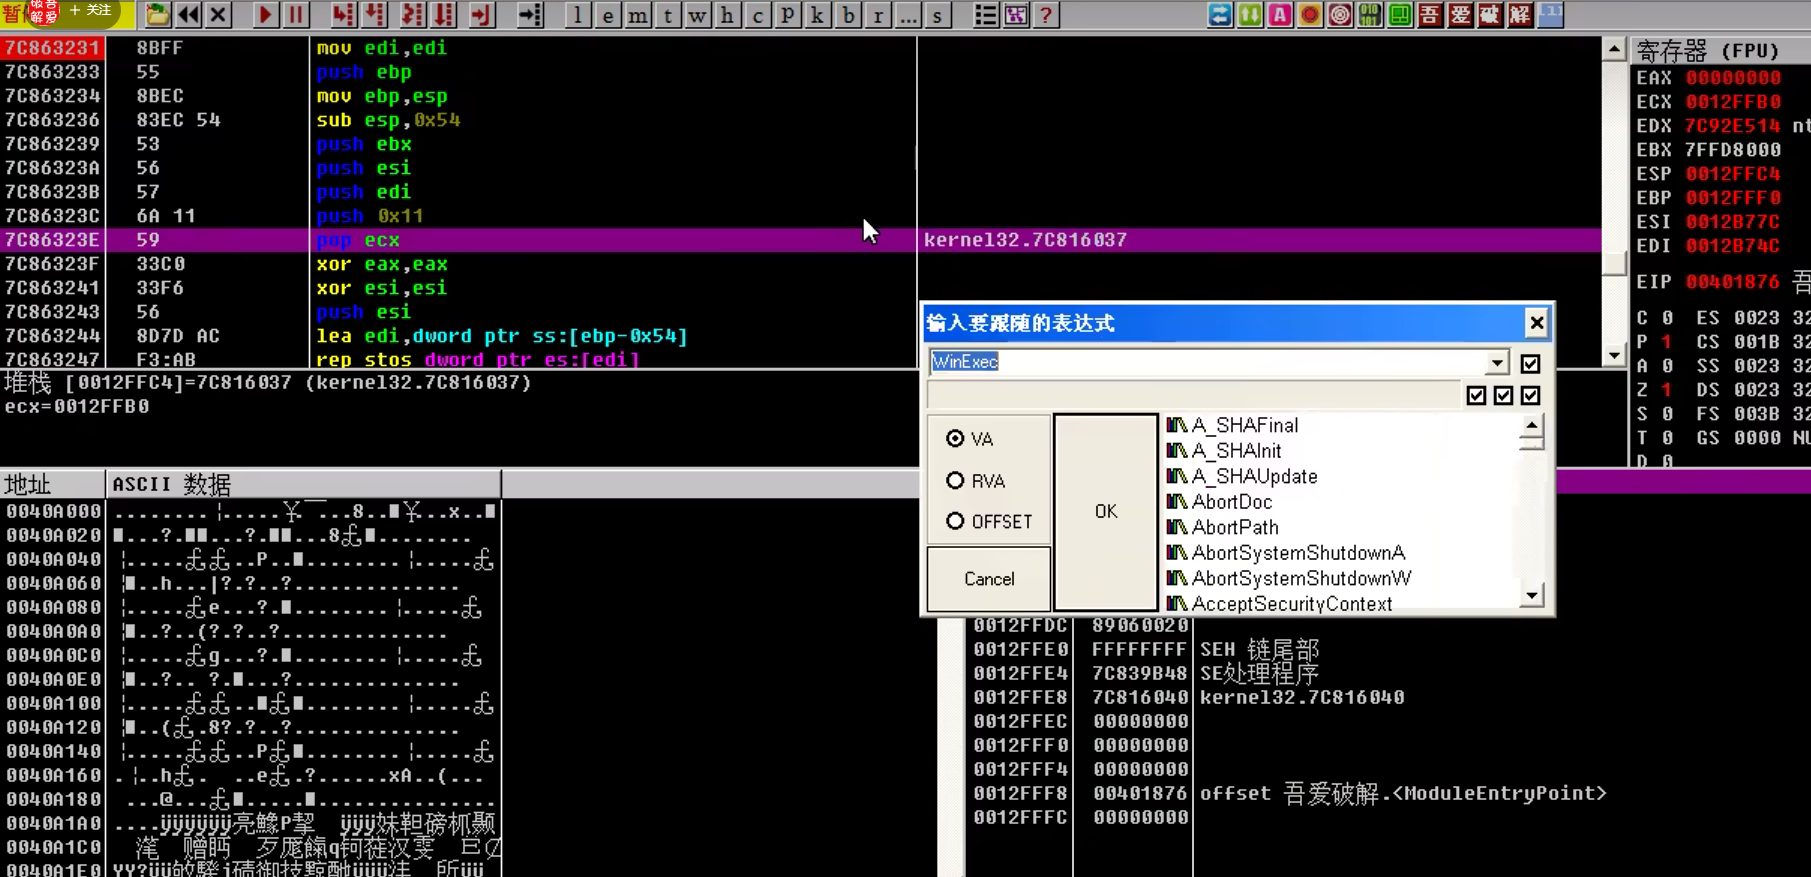Open help with the question mark icon
Screen dimensions: 1811x877
pyautogui.click(x=1046, y=15)
